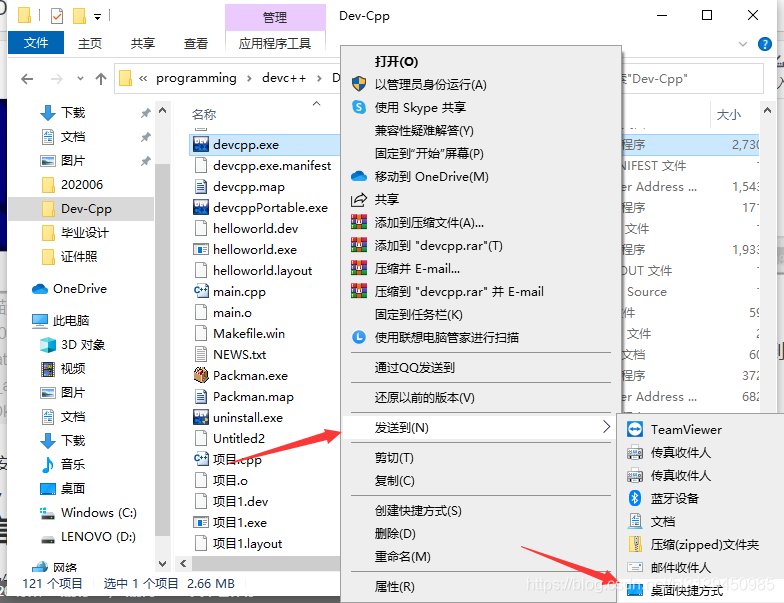Image resolution: width=784 pixels, height=603 pixels.
Task: Open the recent locations dropdown arrow
Action: tap(80, 78)
